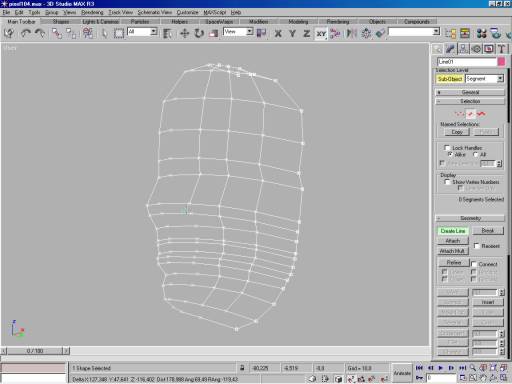Image resolution: width=512 pixels, height=384 pixels.
Task: Enable the Connect checkbox
Action: [x=474, y=264]
